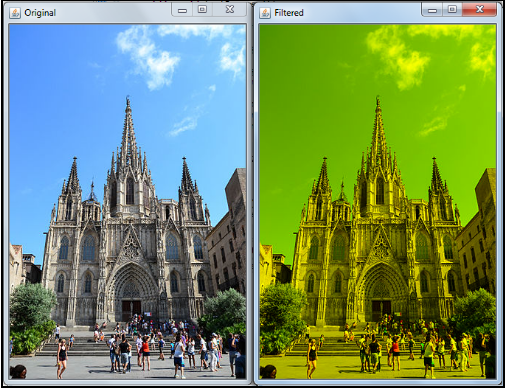Minimize the Filtered window

[432, 10]
